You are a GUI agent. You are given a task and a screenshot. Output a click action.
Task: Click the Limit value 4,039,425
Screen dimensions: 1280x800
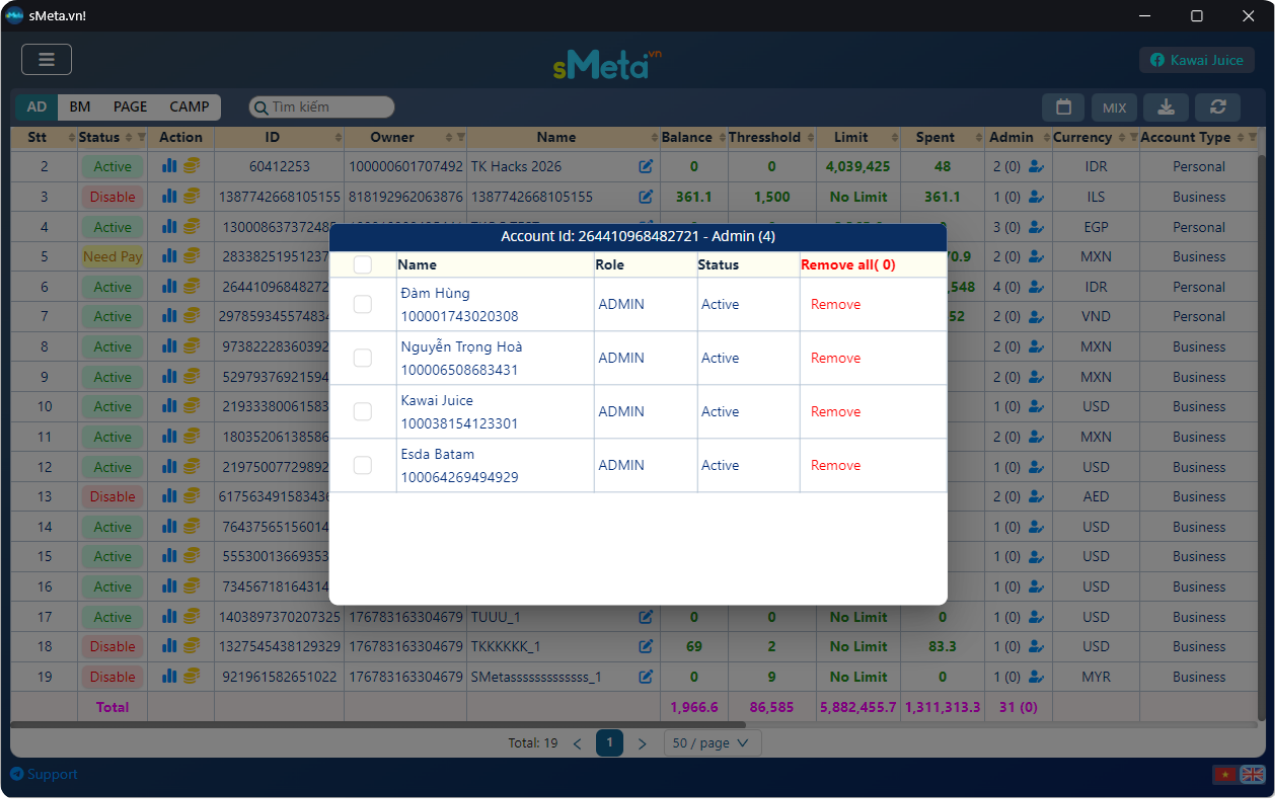point(858,167)
